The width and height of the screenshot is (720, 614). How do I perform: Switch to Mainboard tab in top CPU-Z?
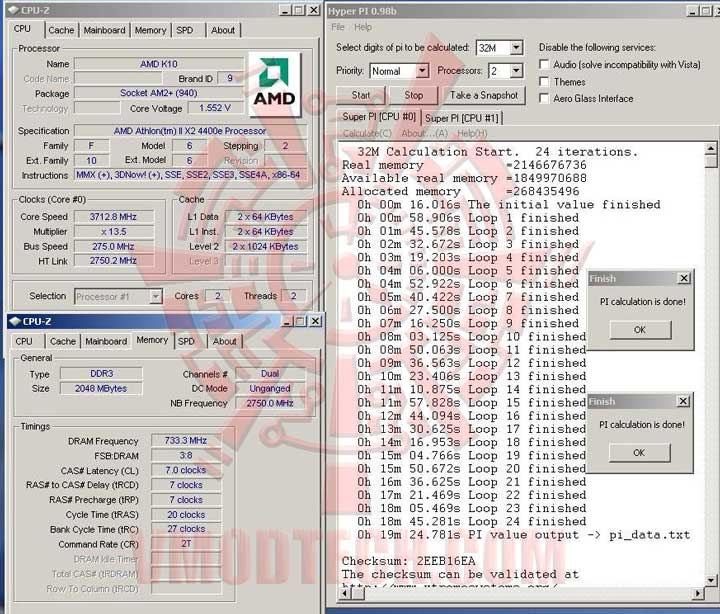[x=104, y=30]
